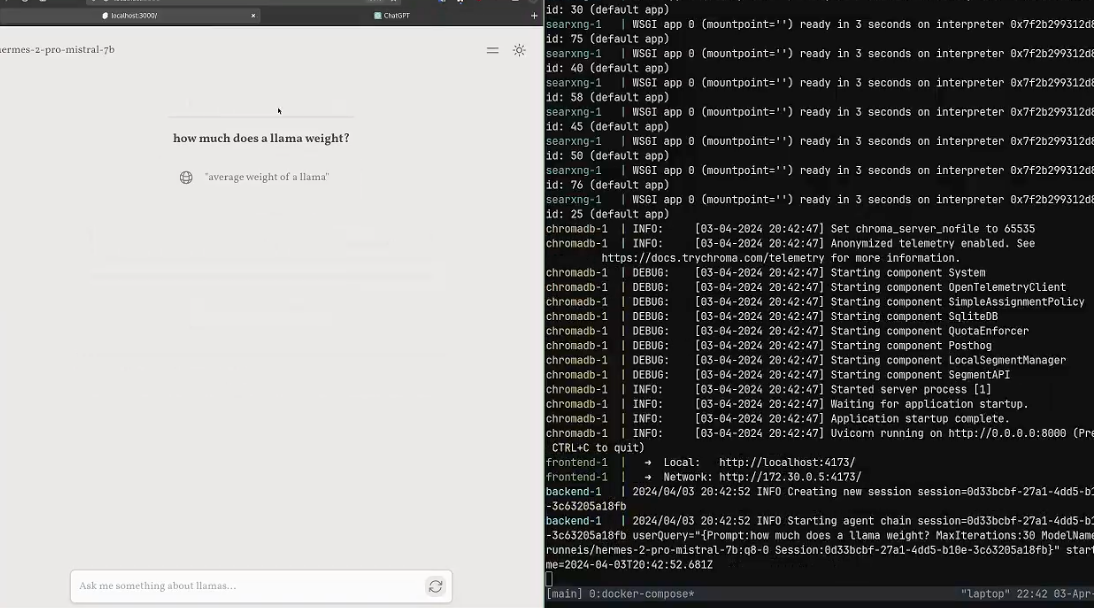Click 'Starting component OpenTelemetryClient' log line
The height and width of the screenshot is (608, 1094).
tap(806, 288)
